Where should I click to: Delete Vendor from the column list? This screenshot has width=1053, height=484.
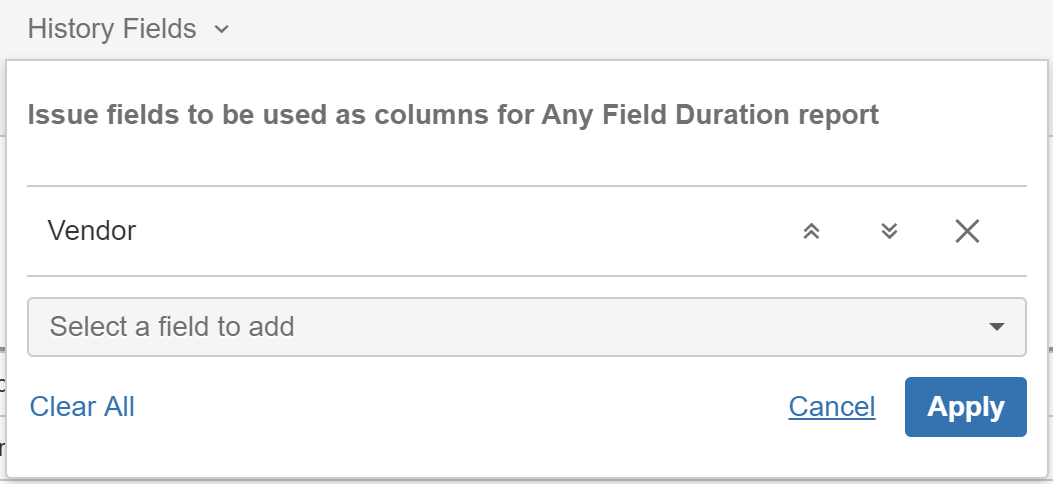(x=967, y=232)
